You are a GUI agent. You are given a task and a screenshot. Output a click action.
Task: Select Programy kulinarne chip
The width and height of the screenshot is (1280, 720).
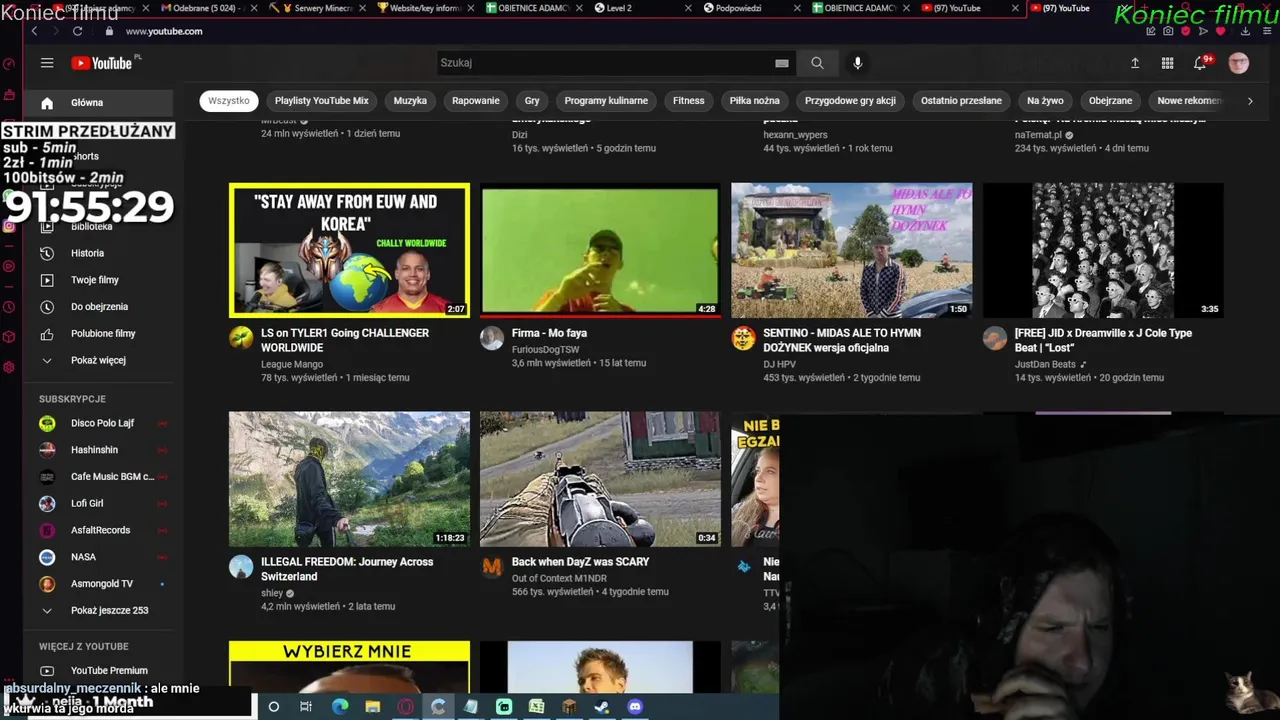coord(606,101)
